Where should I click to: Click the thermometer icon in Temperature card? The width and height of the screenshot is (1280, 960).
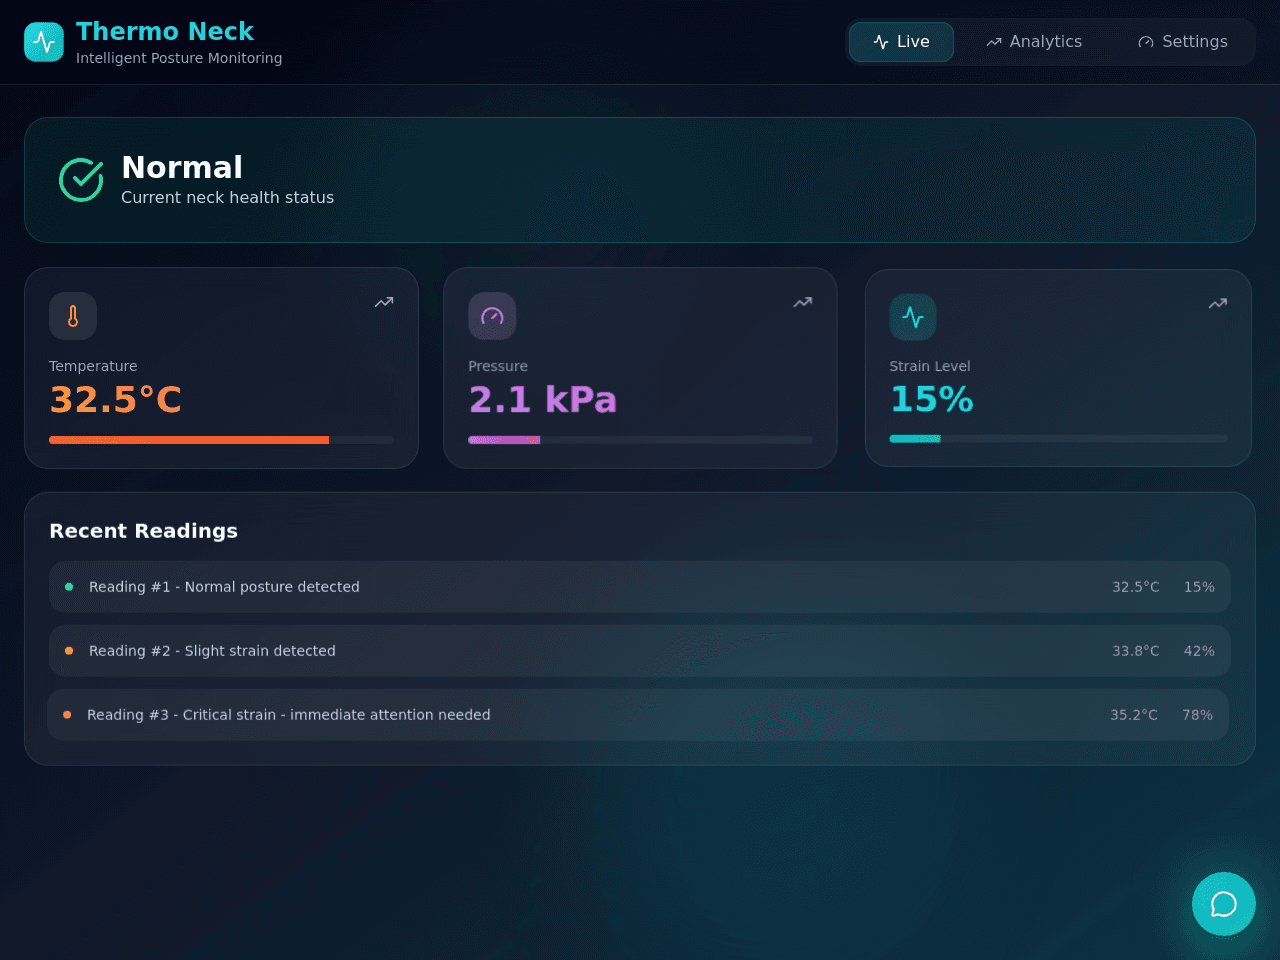pos(73,316)
